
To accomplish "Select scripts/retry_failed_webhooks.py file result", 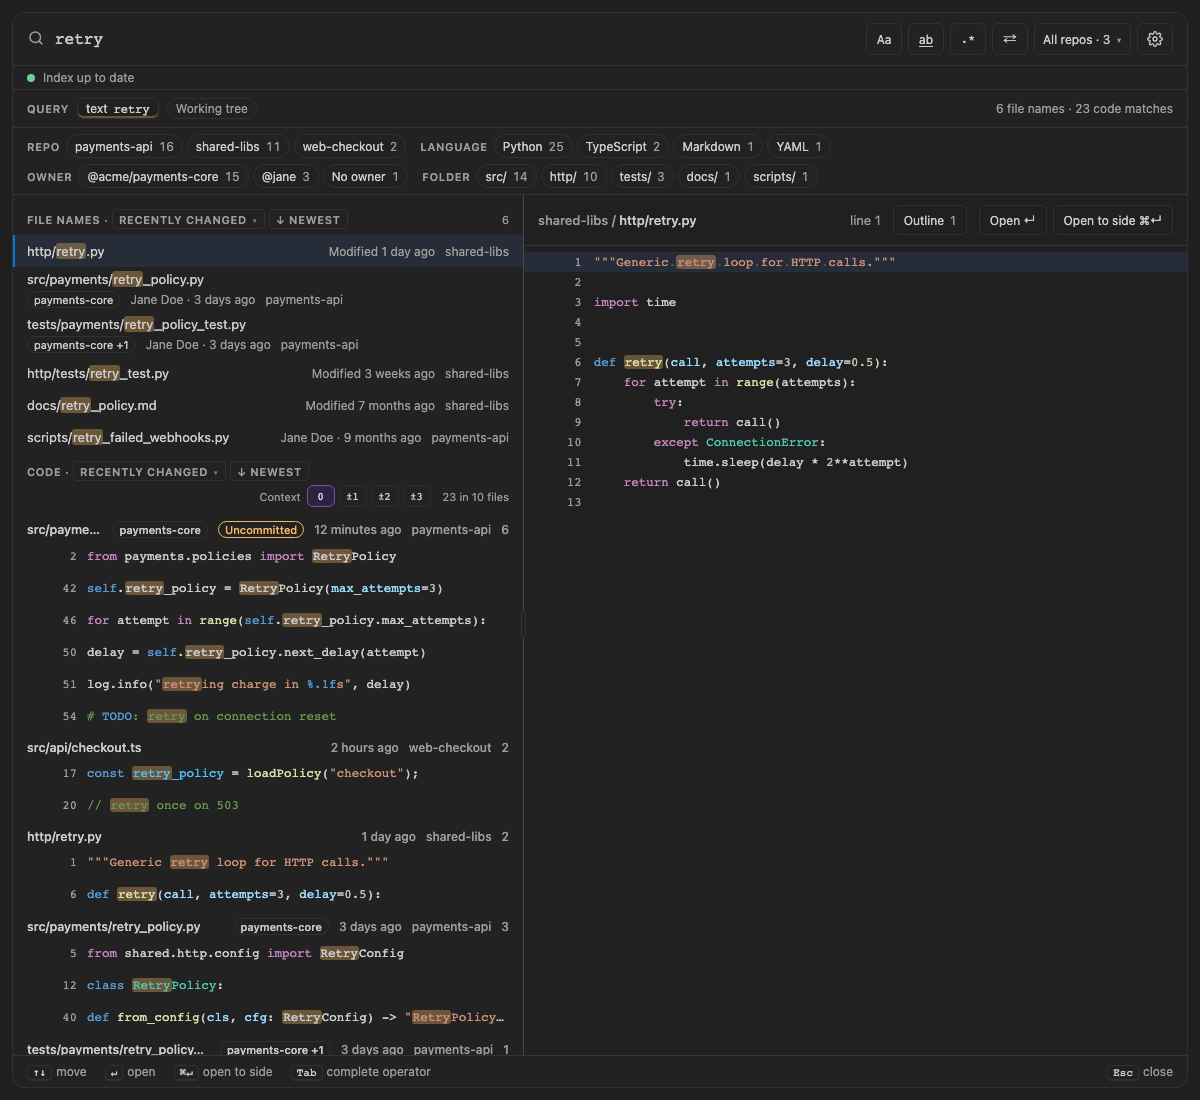I will click(268, 438).
